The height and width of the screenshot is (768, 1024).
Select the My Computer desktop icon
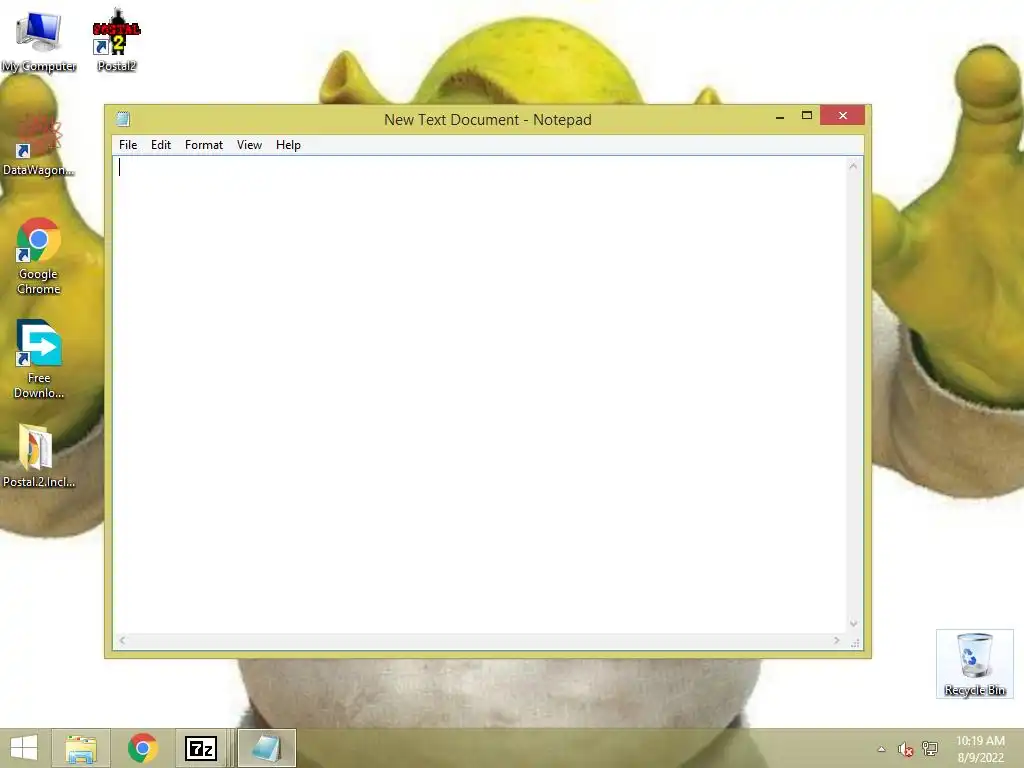coord(39,42)
